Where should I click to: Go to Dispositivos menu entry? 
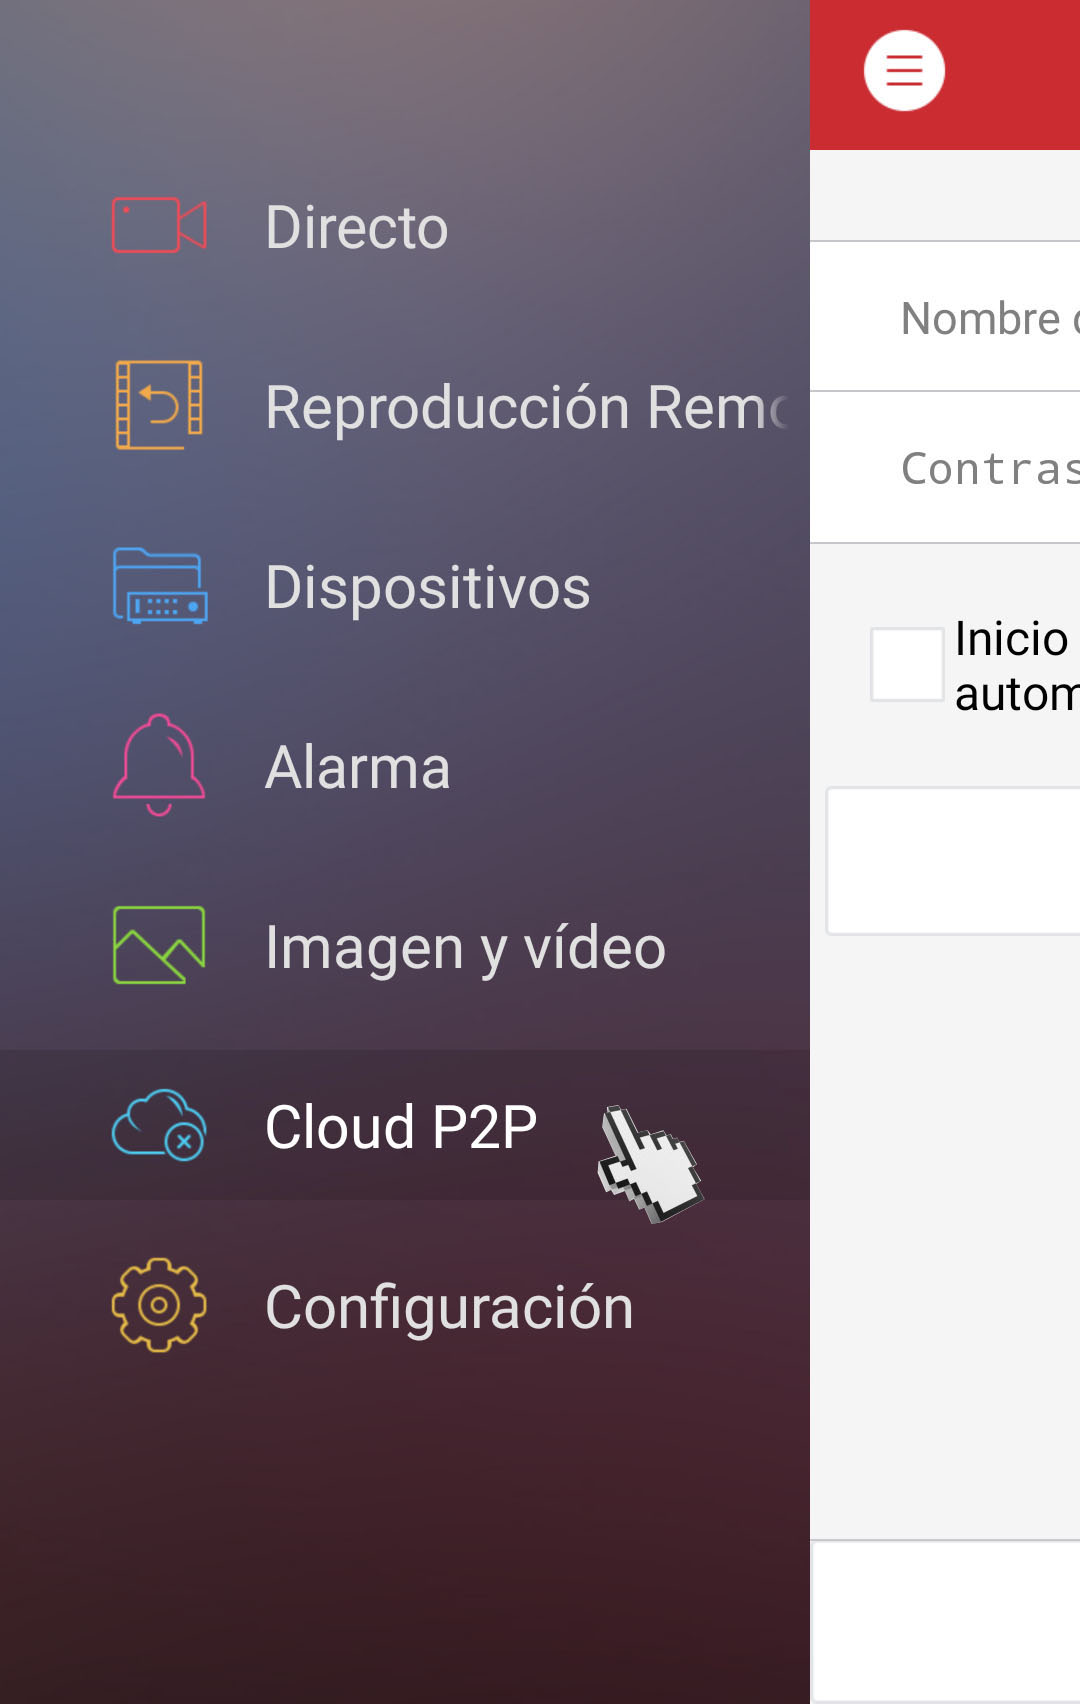tap(405, 586)
